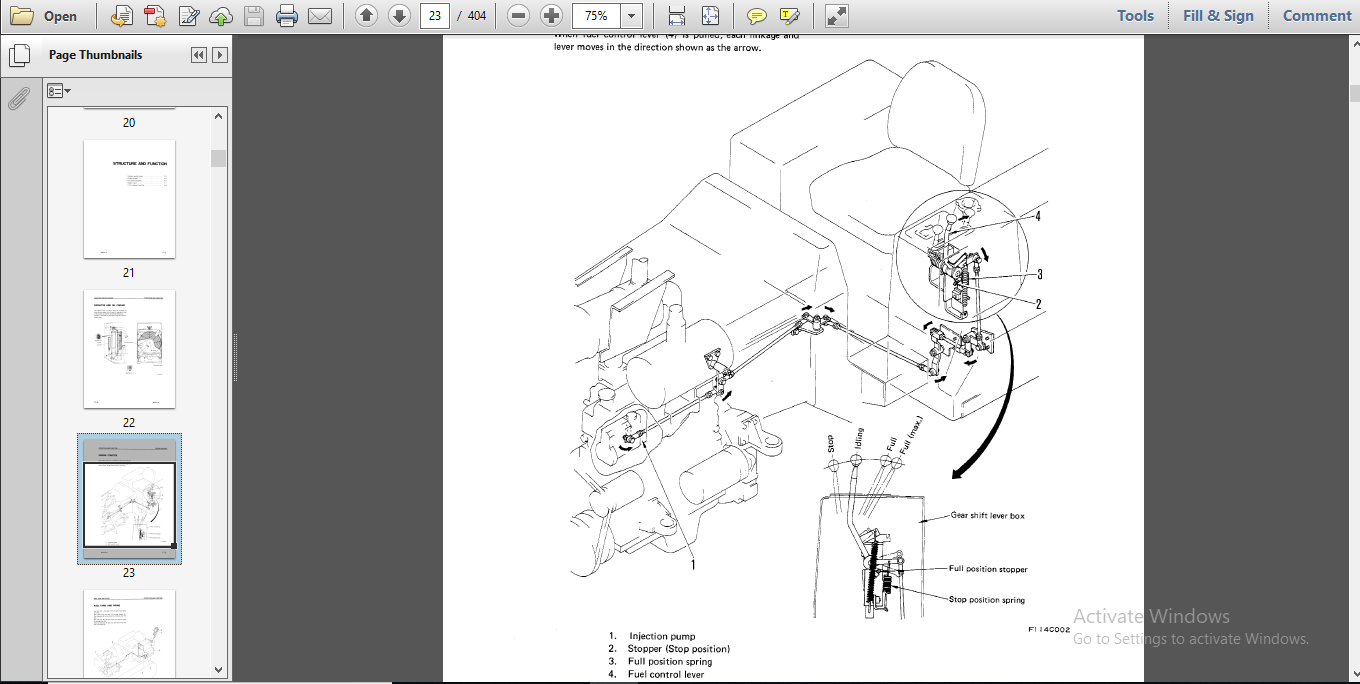
Task: Click thumbnail page label 22
Action: [129, 423]
